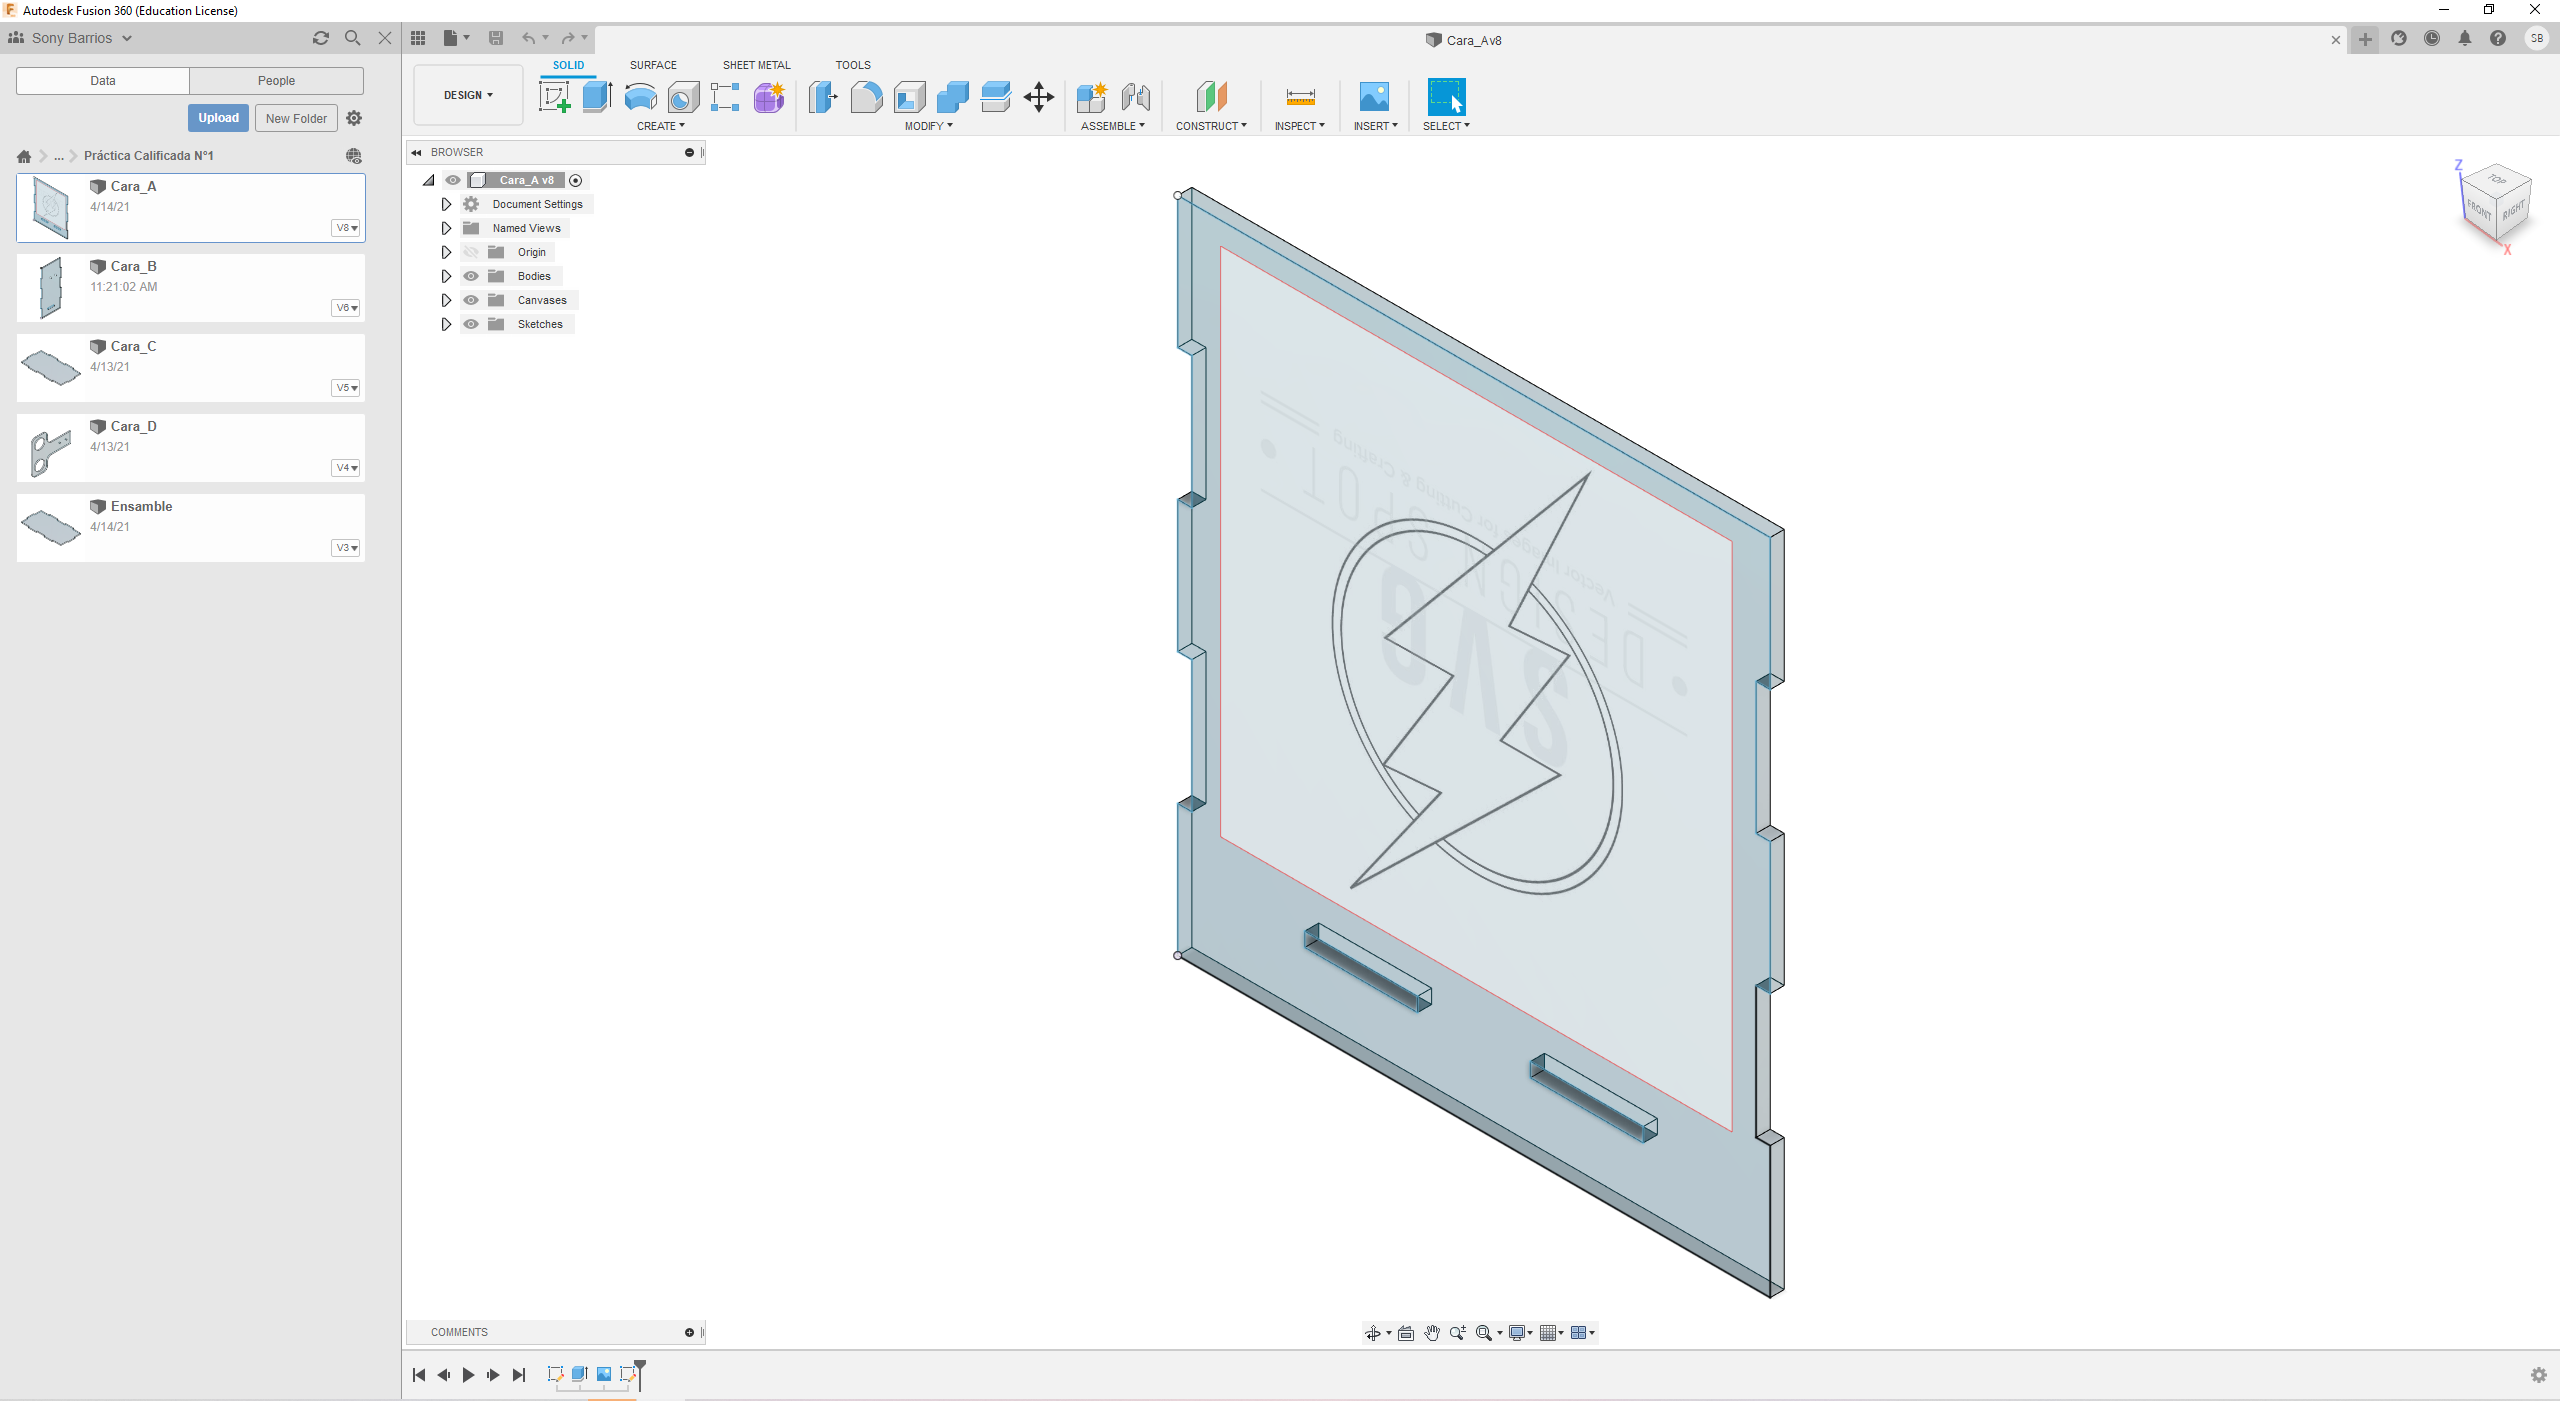The height and width of the screenshot is (1401, 2560).
Task: Play the design timeline
Action: point(468,1375)
